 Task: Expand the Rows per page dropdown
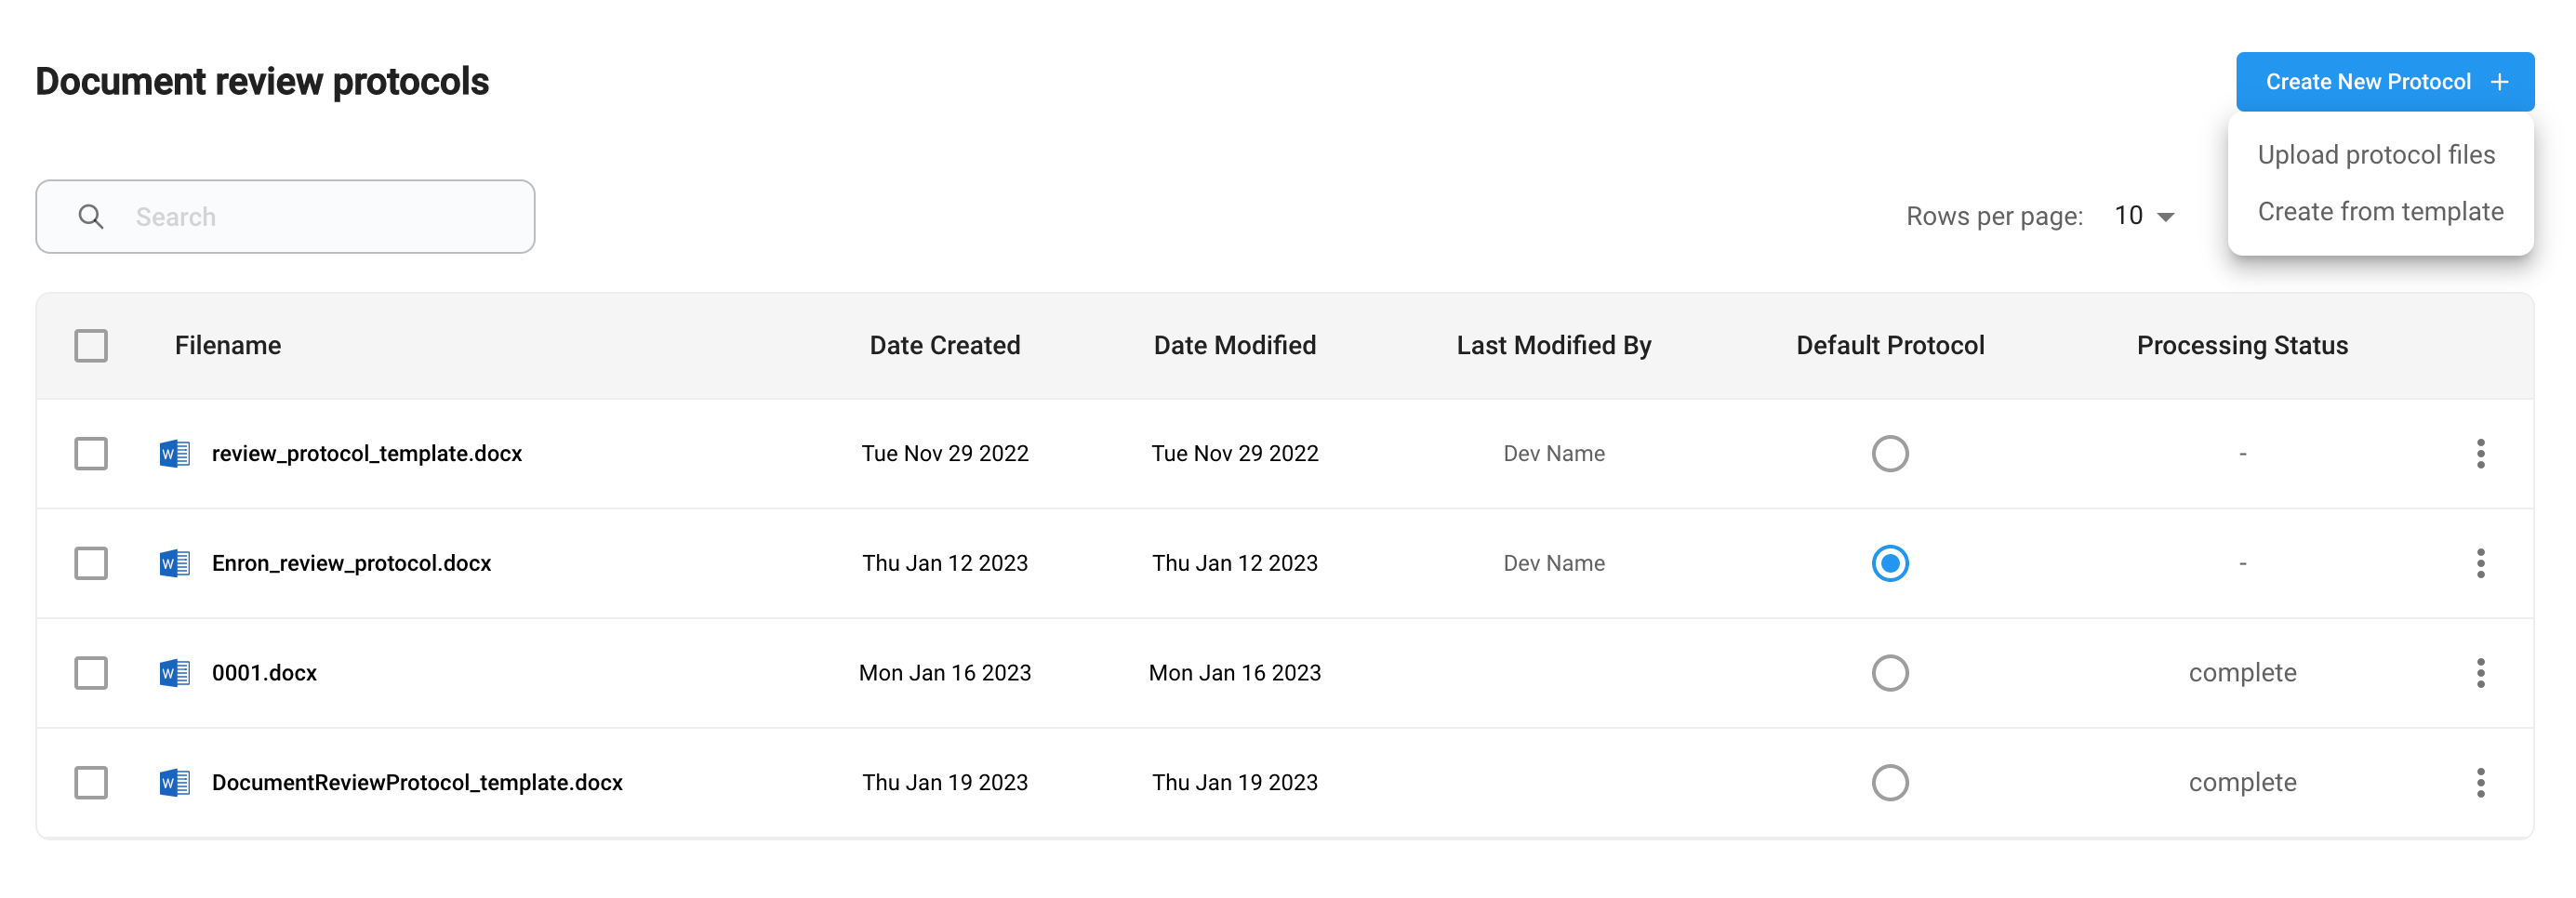coord(2144,216)
